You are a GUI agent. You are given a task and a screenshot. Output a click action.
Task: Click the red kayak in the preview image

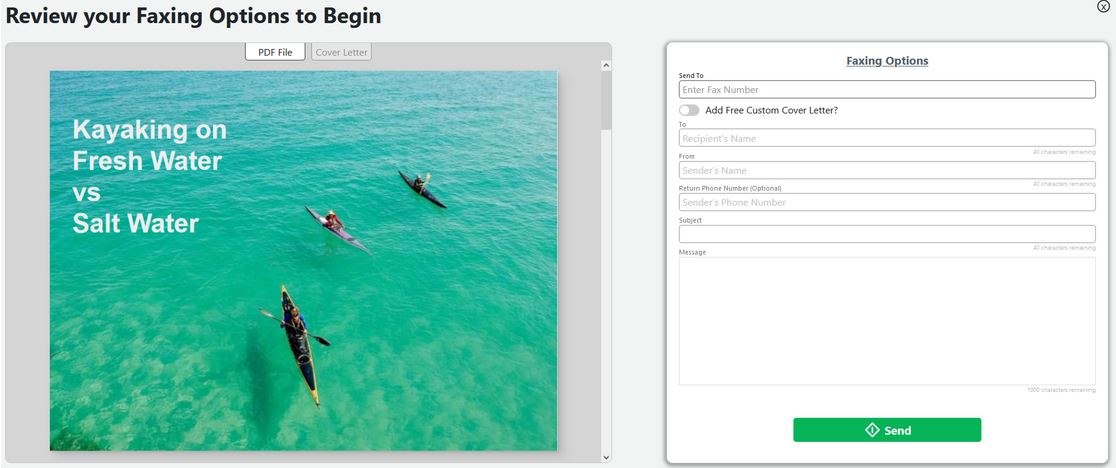tap(335, 227)
